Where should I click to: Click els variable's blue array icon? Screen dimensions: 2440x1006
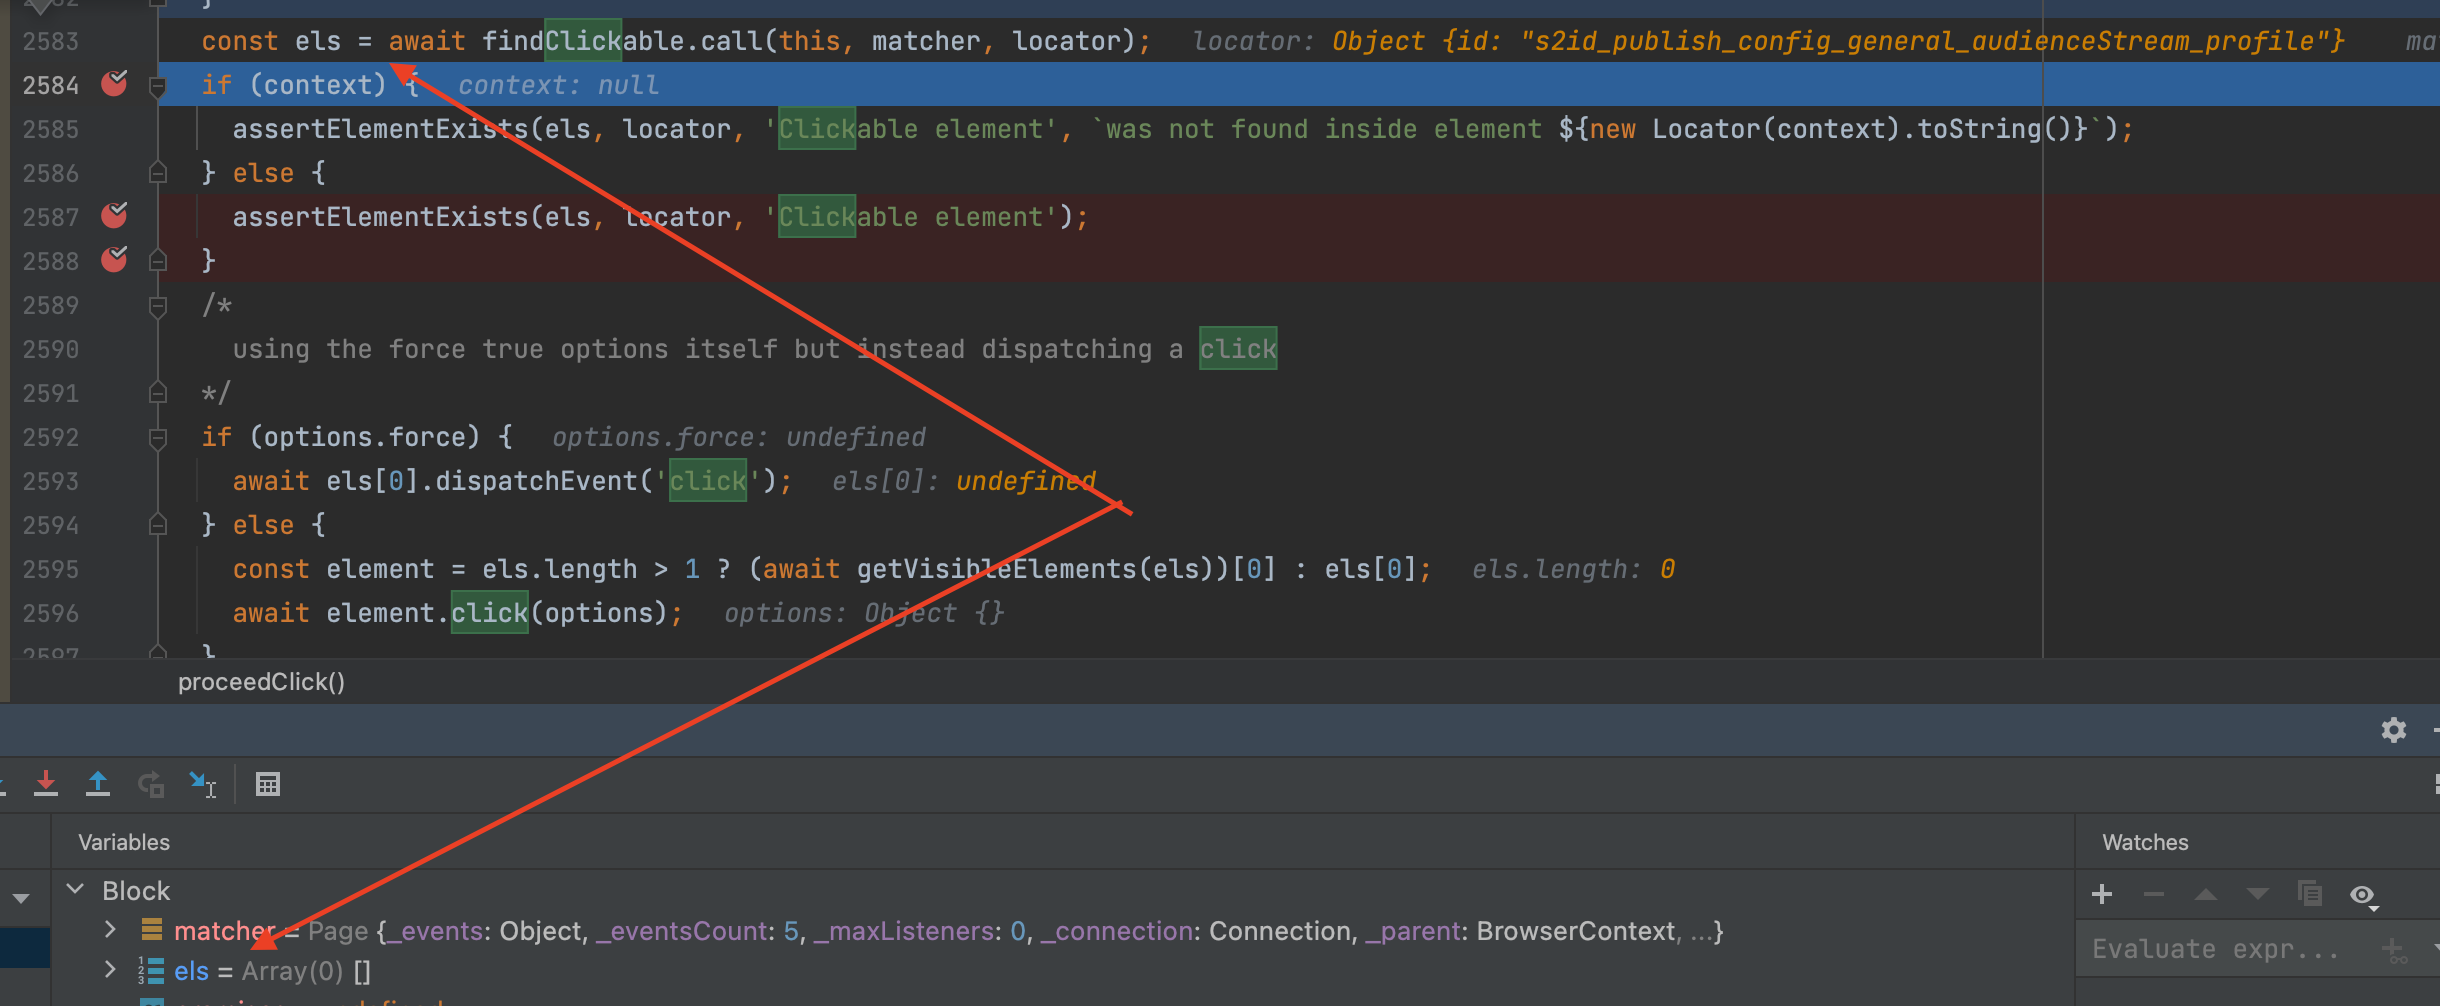(151, 971)
